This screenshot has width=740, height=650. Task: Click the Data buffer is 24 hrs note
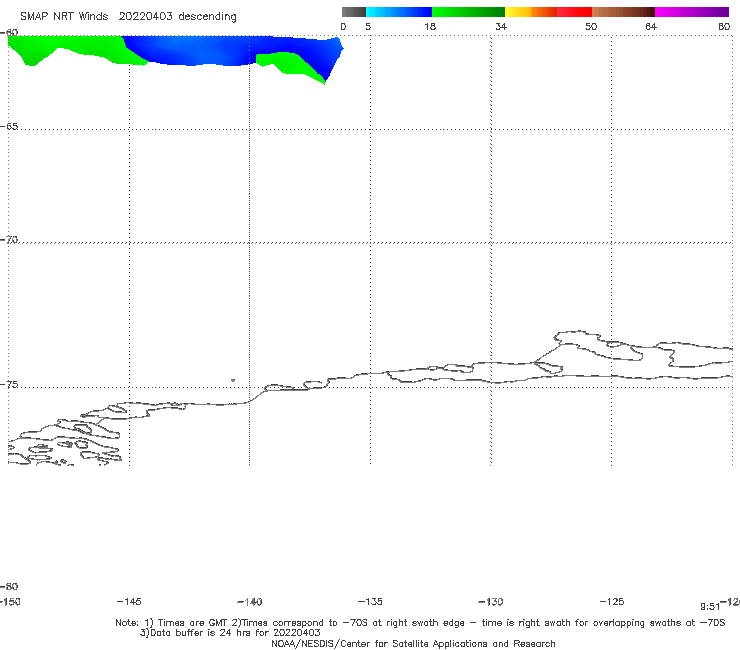pyautogui.click(x=230, y=633)
